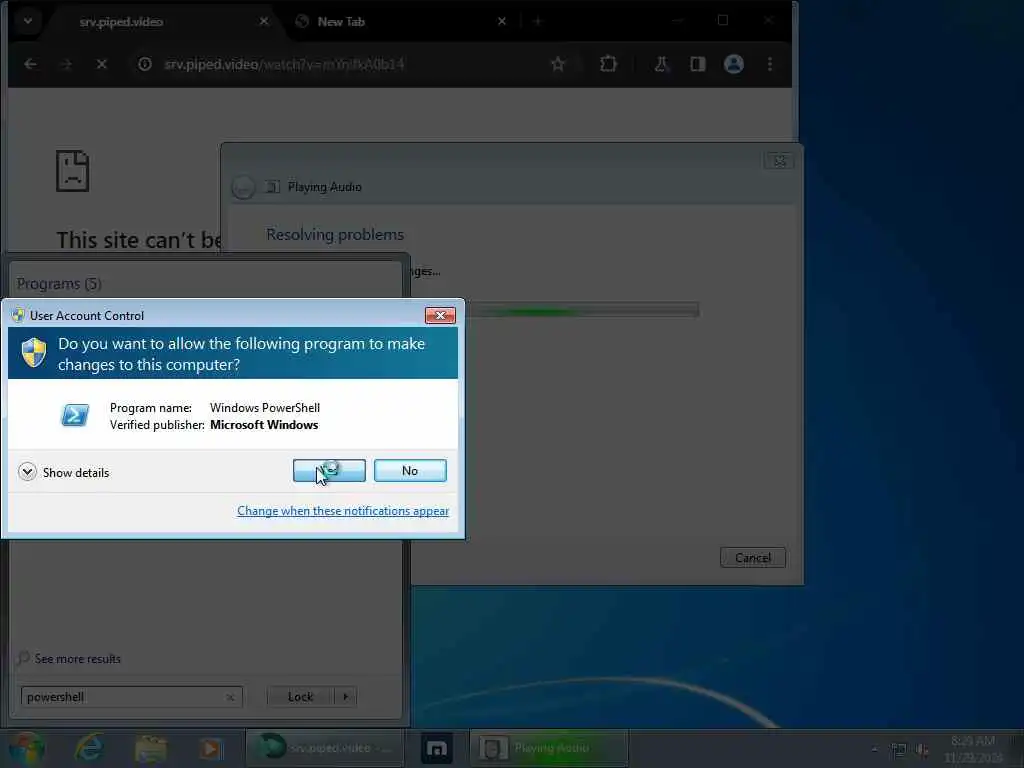Expand the shutdown options arrow beside Lock
This screenshot has height=768, width=1024.
click(345, 697)
